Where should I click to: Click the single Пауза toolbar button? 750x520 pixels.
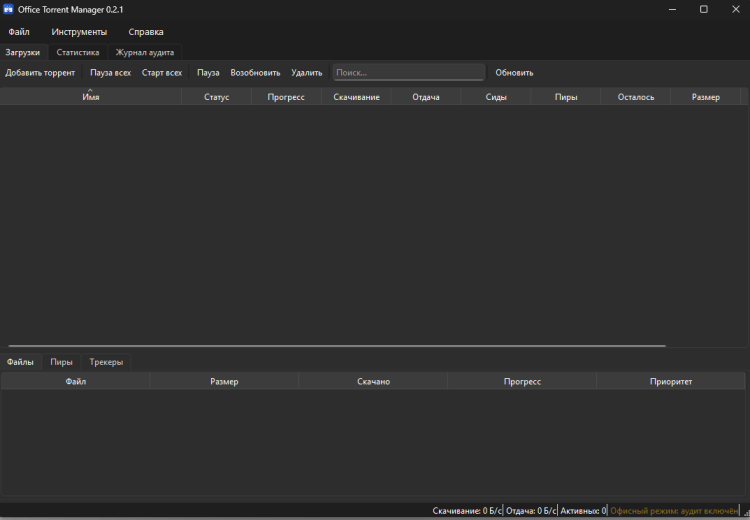point(208,73)
